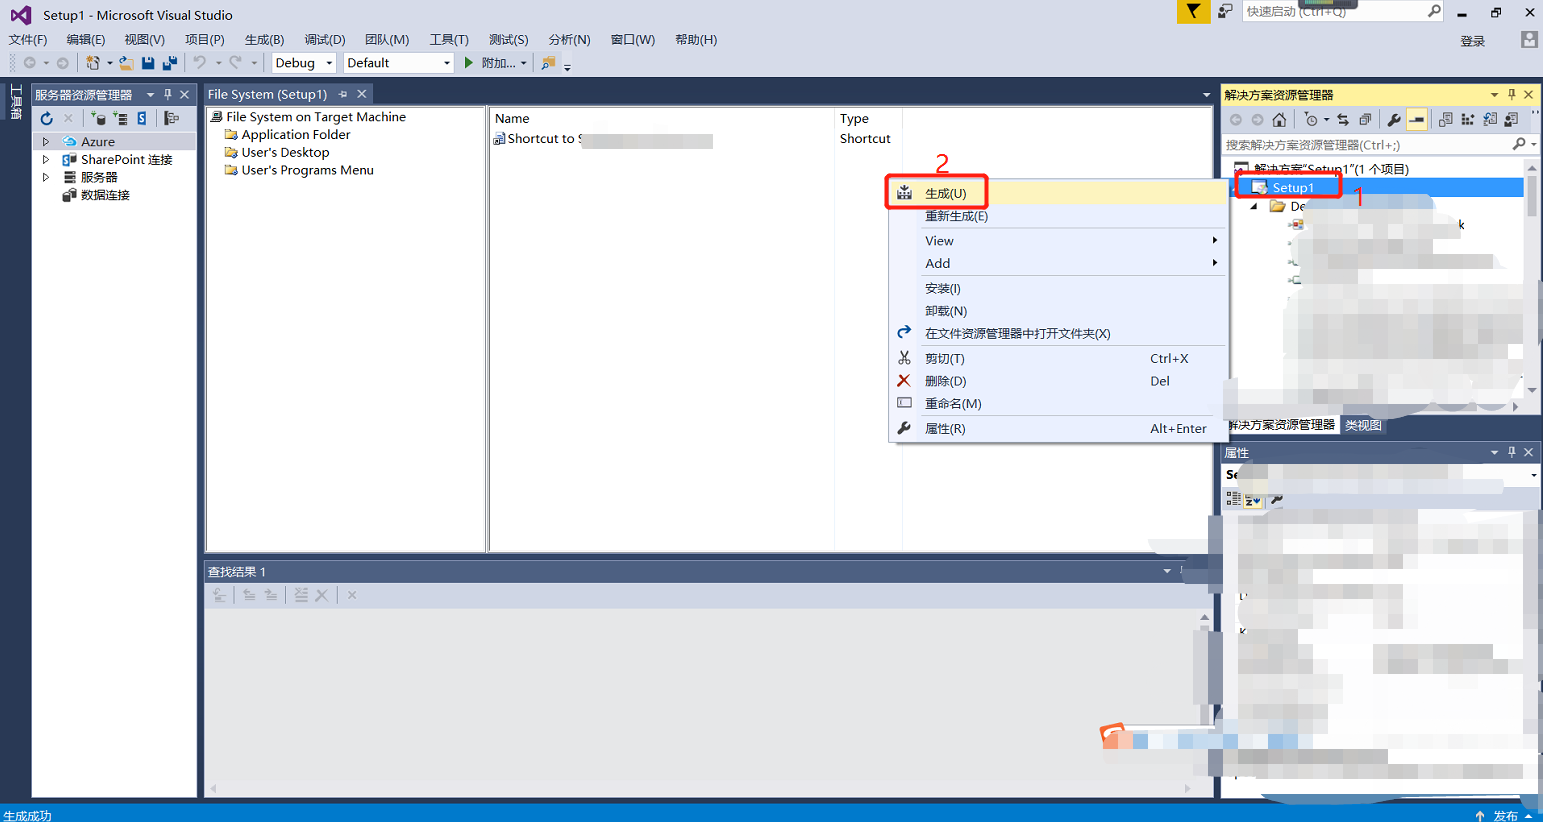Viewport: 1543px width, 822px height.
Task: Switch to the 类视图 tab
Action: pos(1363,425)
